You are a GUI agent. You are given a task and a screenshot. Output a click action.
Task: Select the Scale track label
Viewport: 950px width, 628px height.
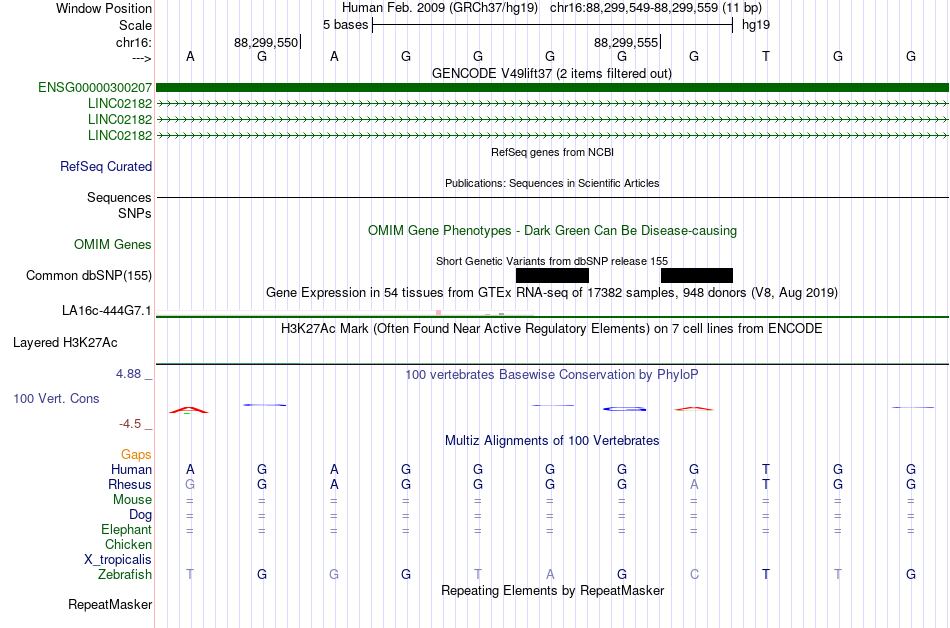pos(135,25)
